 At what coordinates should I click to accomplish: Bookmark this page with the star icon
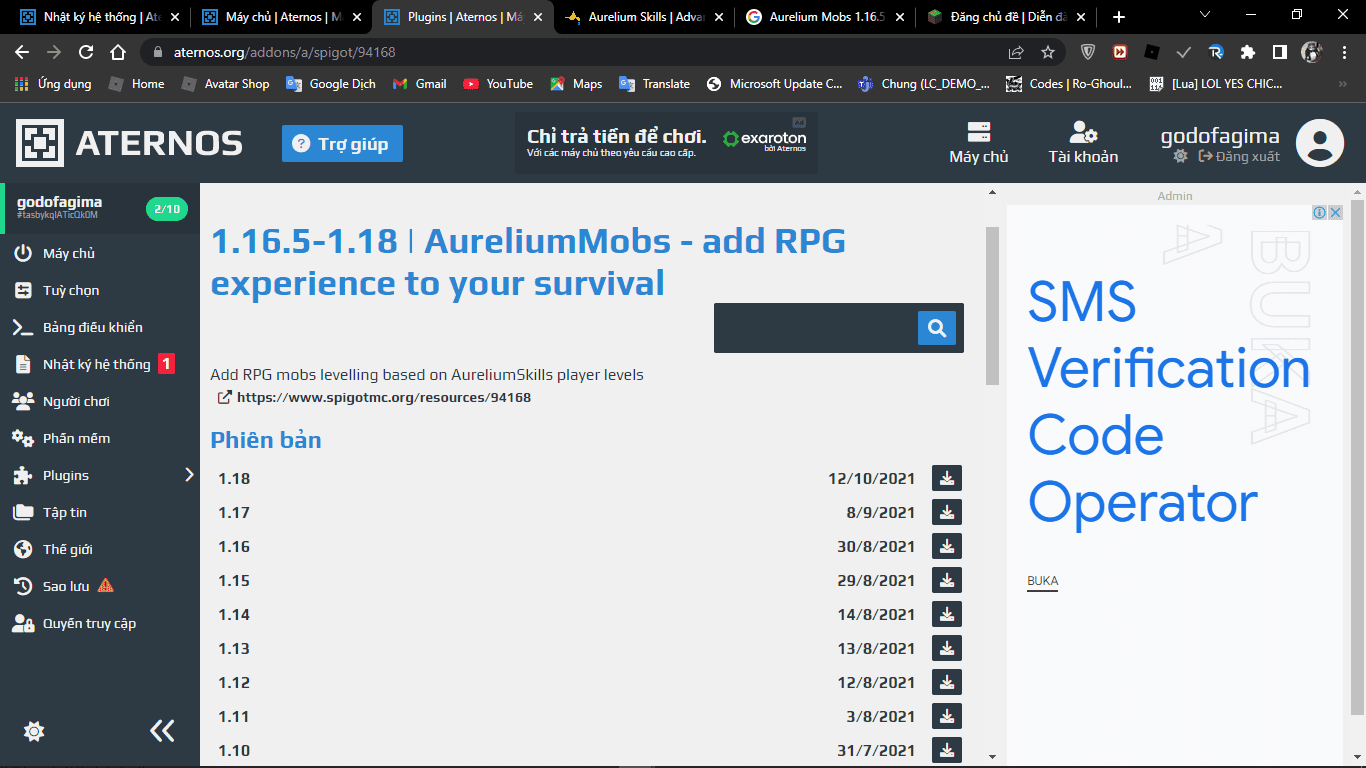[x=1048, y=52]
